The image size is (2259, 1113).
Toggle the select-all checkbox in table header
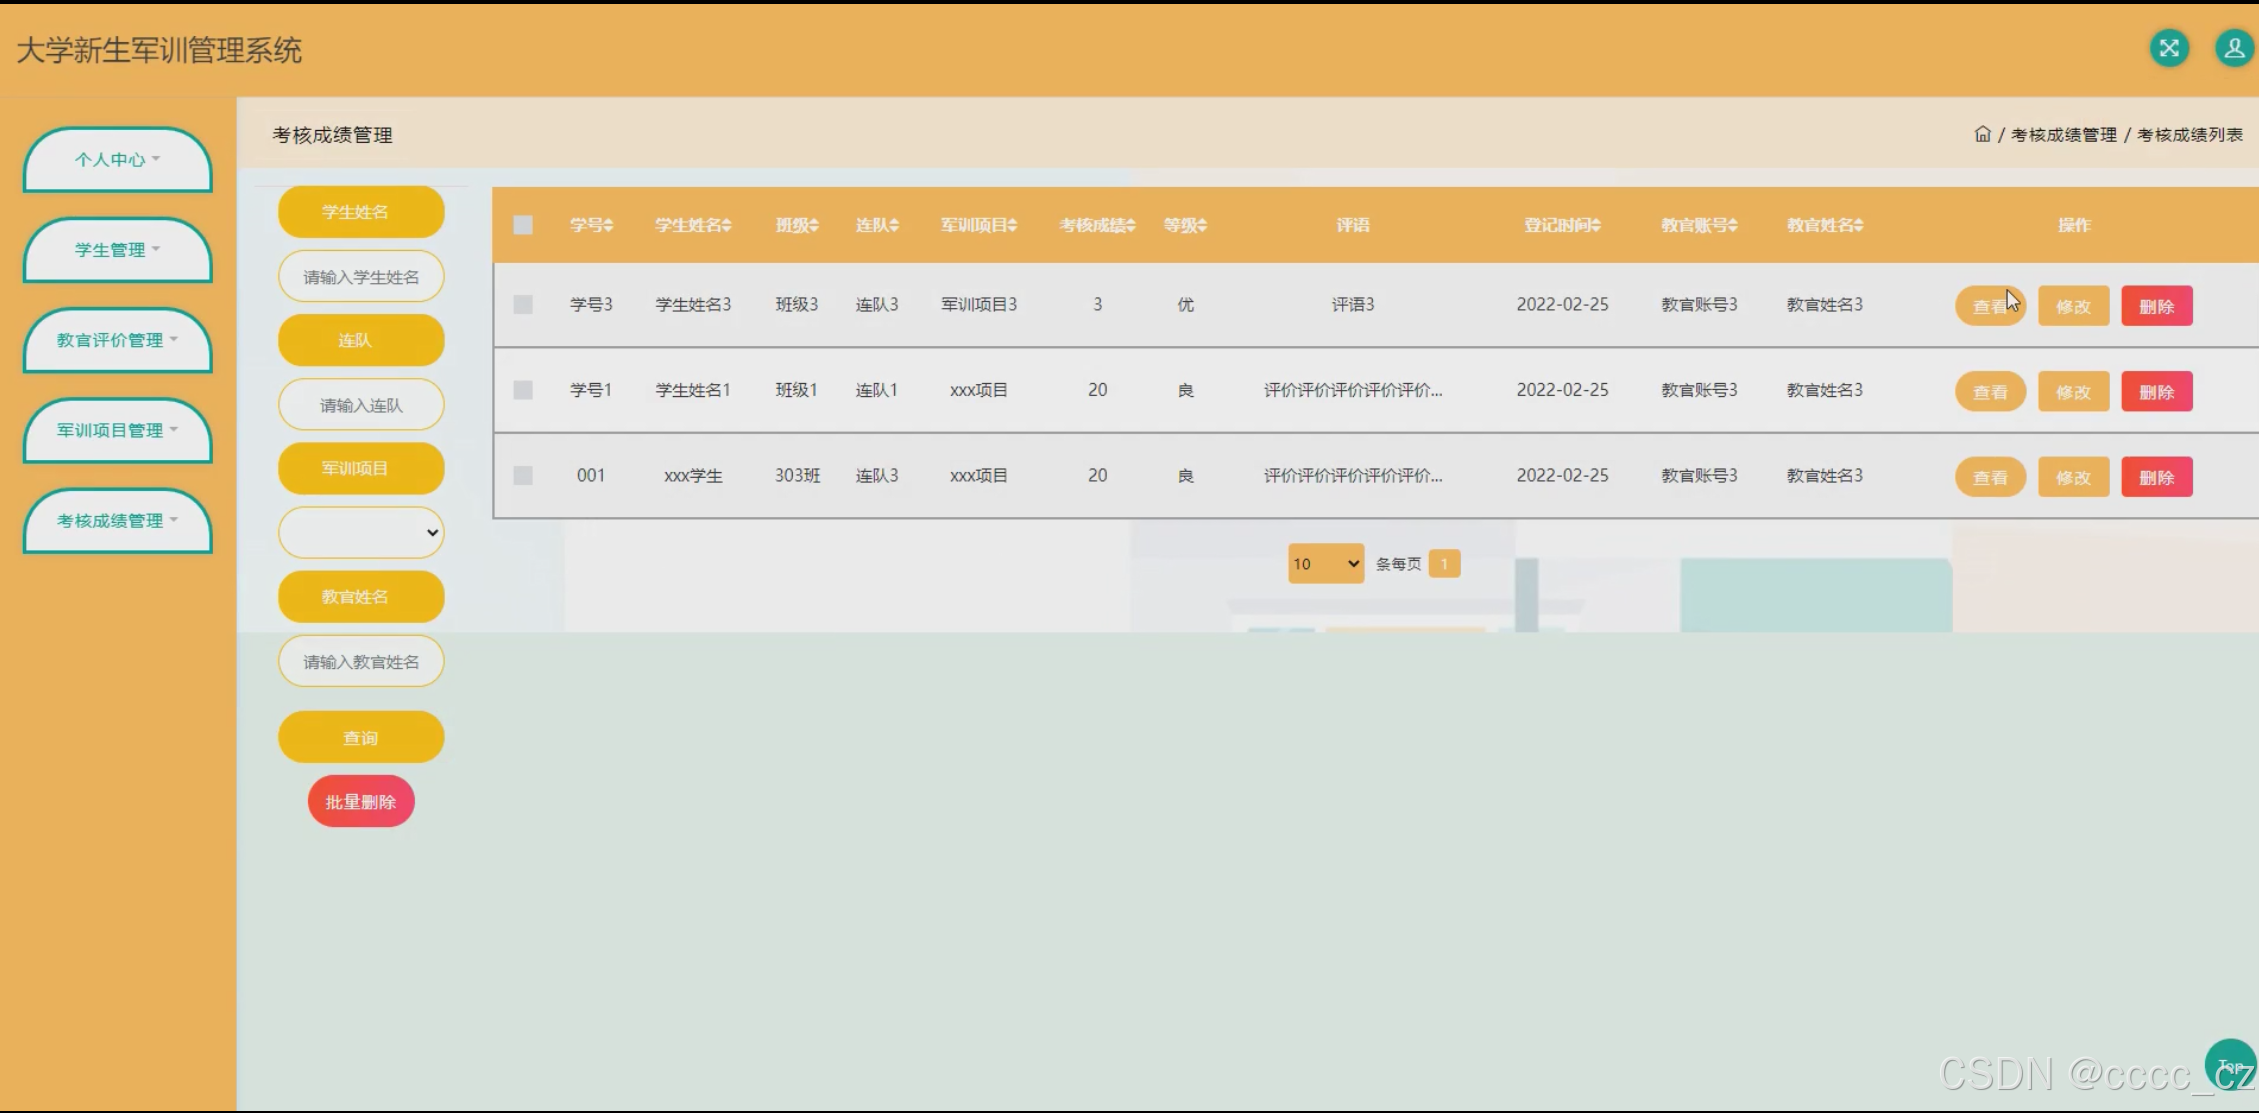(x=523, y=225)
